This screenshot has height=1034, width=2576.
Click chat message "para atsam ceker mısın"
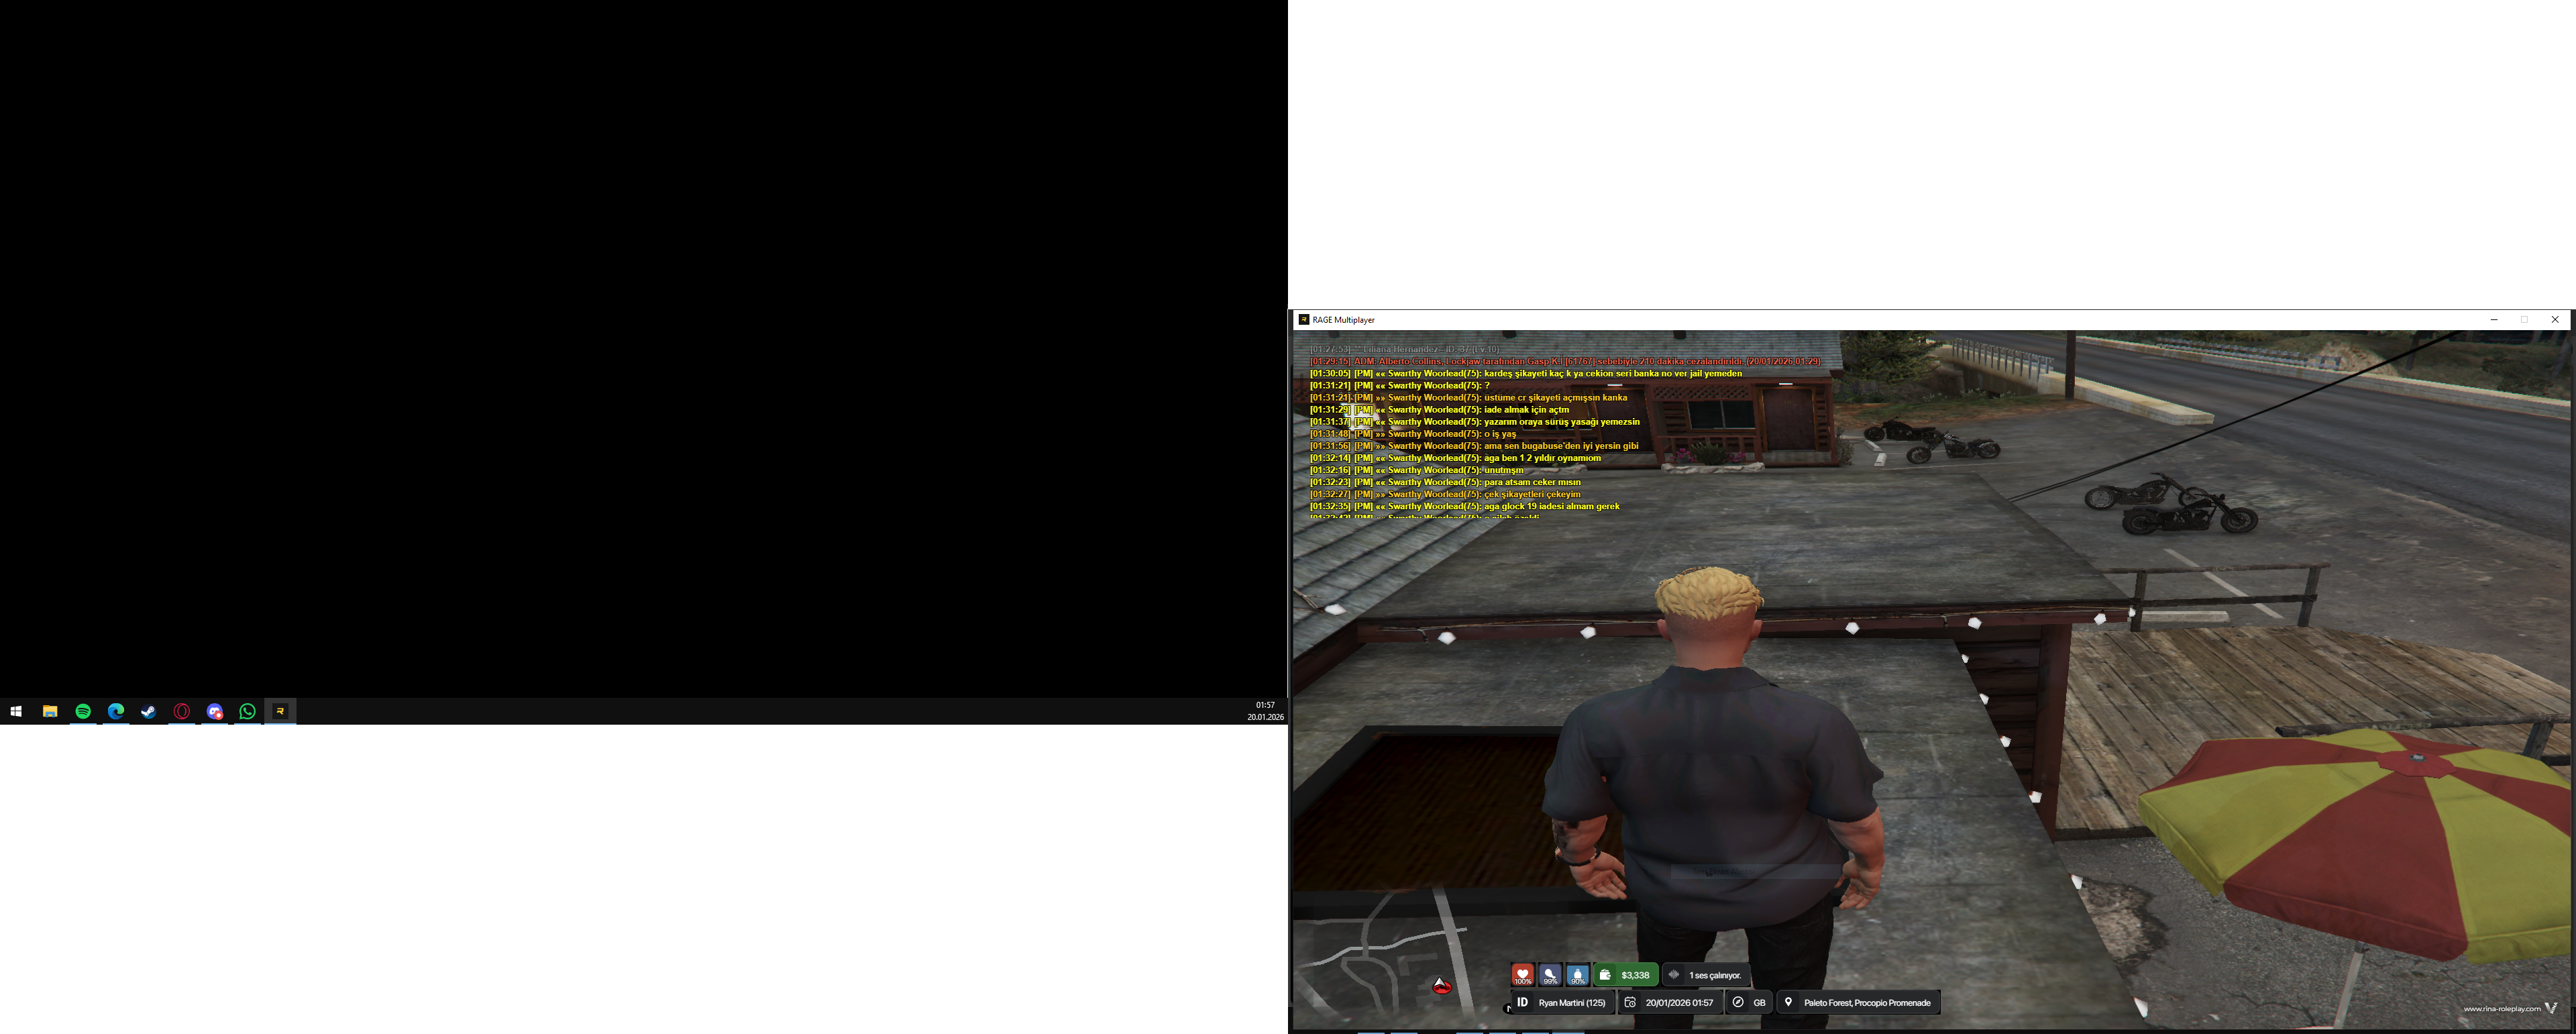1446,481
